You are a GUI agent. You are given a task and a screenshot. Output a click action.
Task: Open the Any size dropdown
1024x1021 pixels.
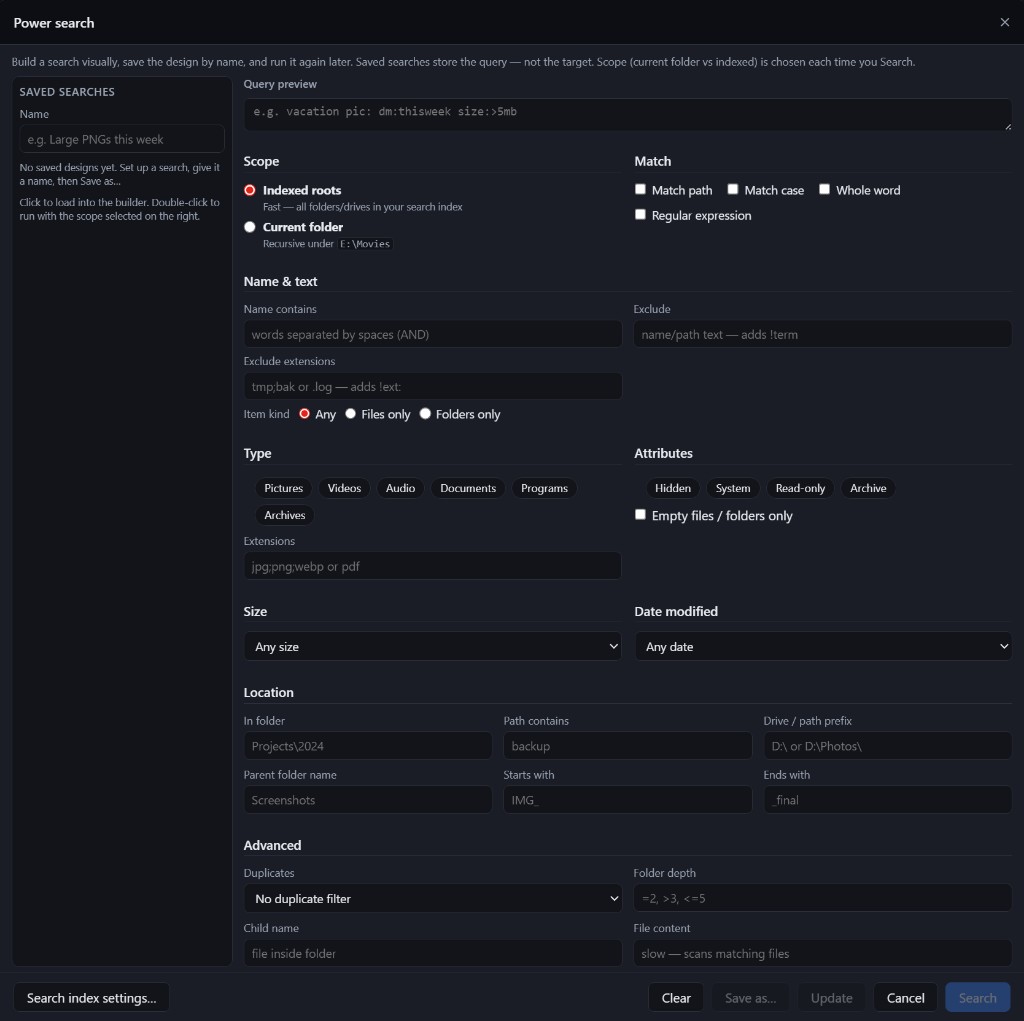tap(432, 646)
